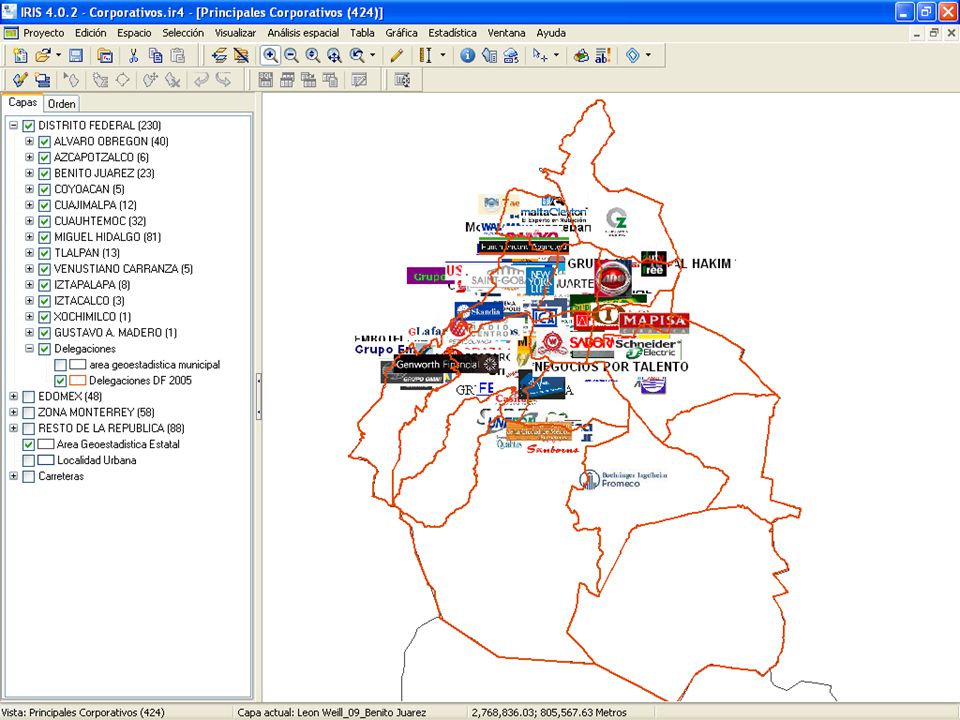Check the Localidad Urbana layer
Screen dimensions: 960x720
28,460
